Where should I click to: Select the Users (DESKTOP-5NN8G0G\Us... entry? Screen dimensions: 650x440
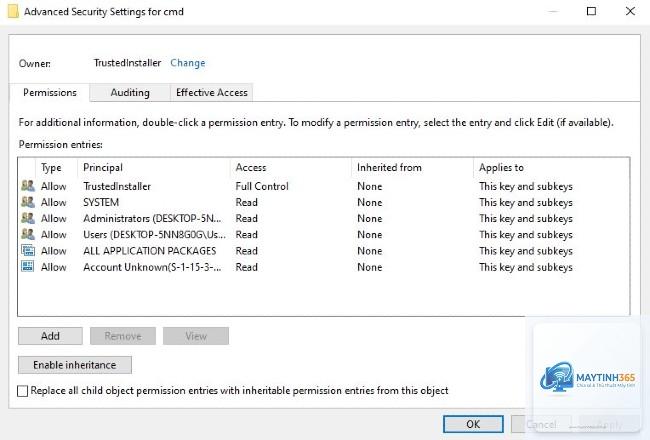pyautogui.click(x=154, y=235)
